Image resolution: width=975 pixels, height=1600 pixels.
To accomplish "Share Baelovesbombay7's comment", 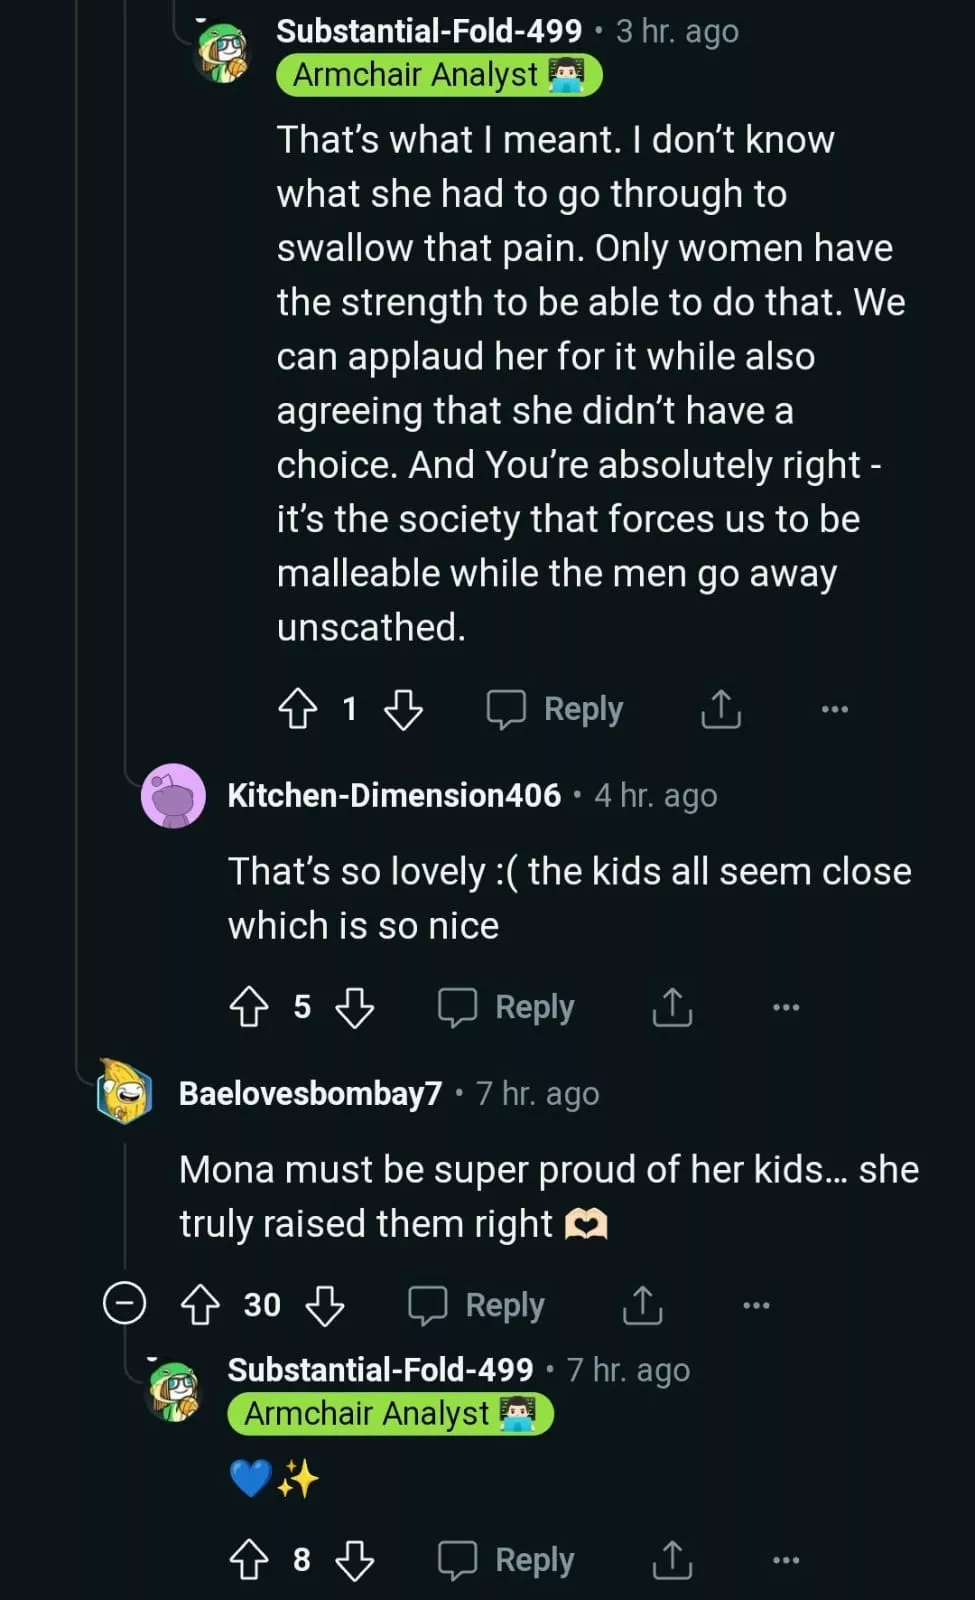I will (x=642, y=1305).
